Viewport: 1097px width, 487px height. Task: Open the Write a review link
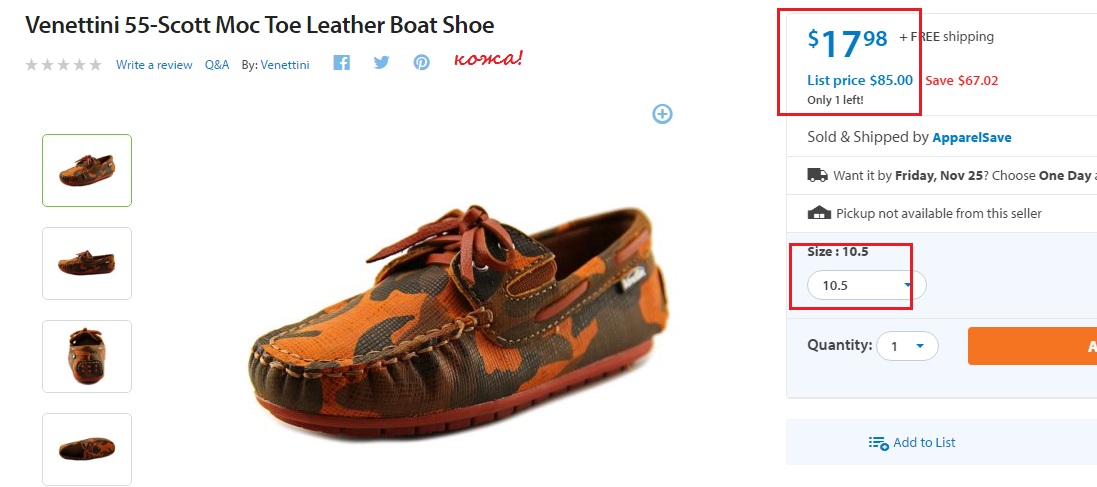154,65
